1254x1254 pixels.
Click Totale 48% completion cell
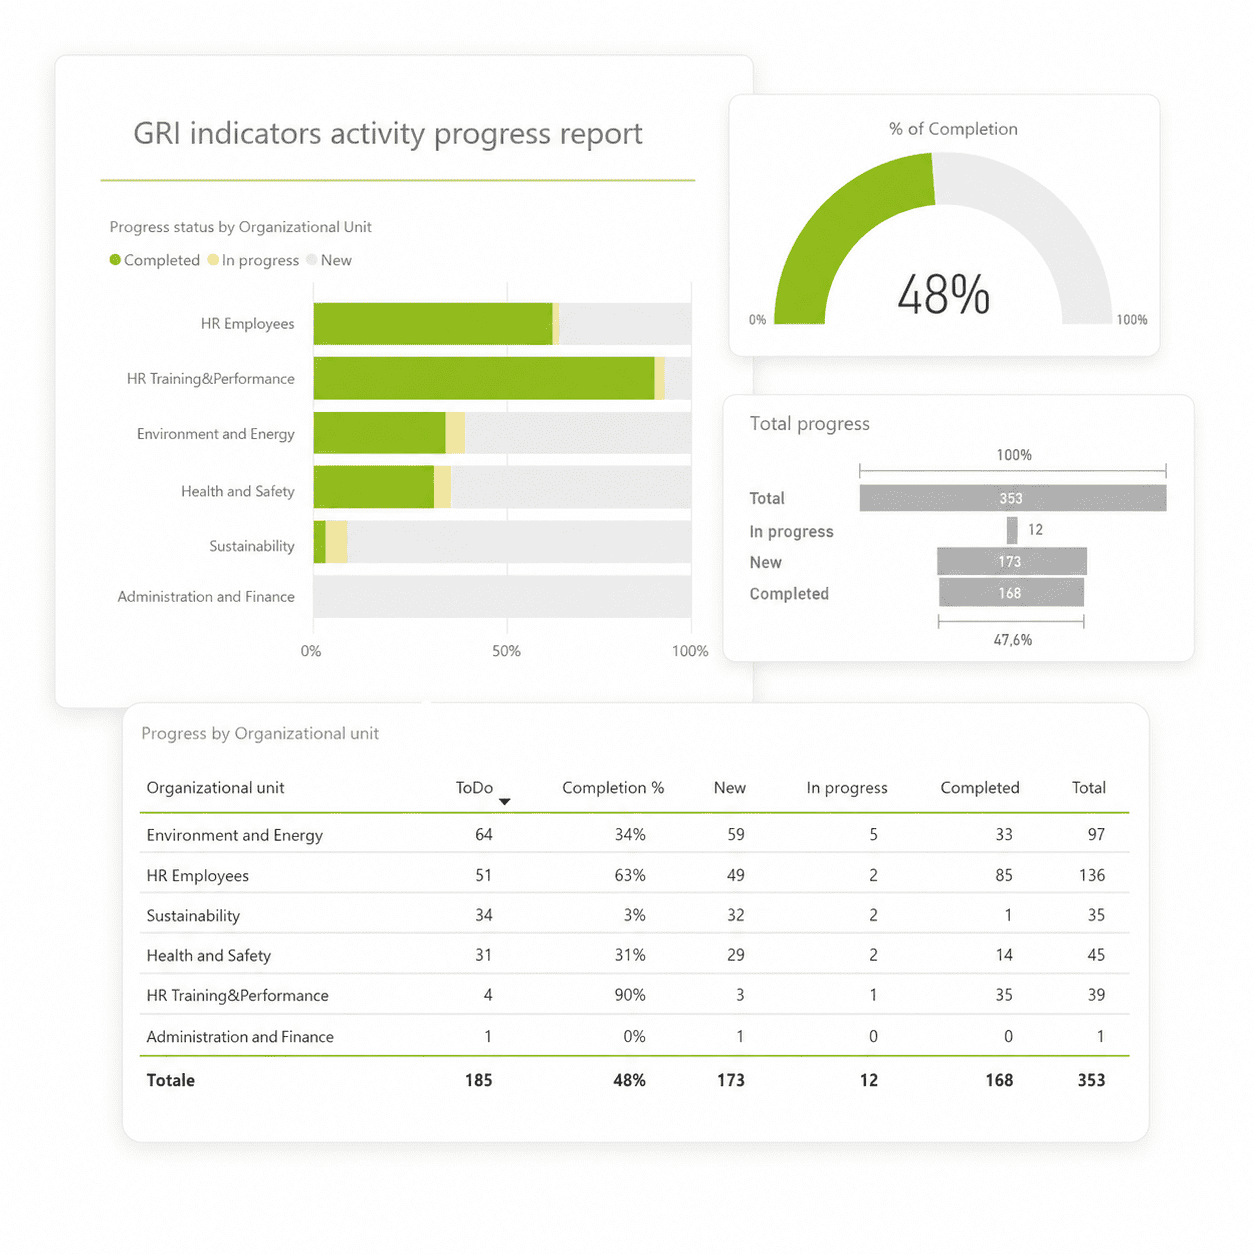[x=630, y=1080]
